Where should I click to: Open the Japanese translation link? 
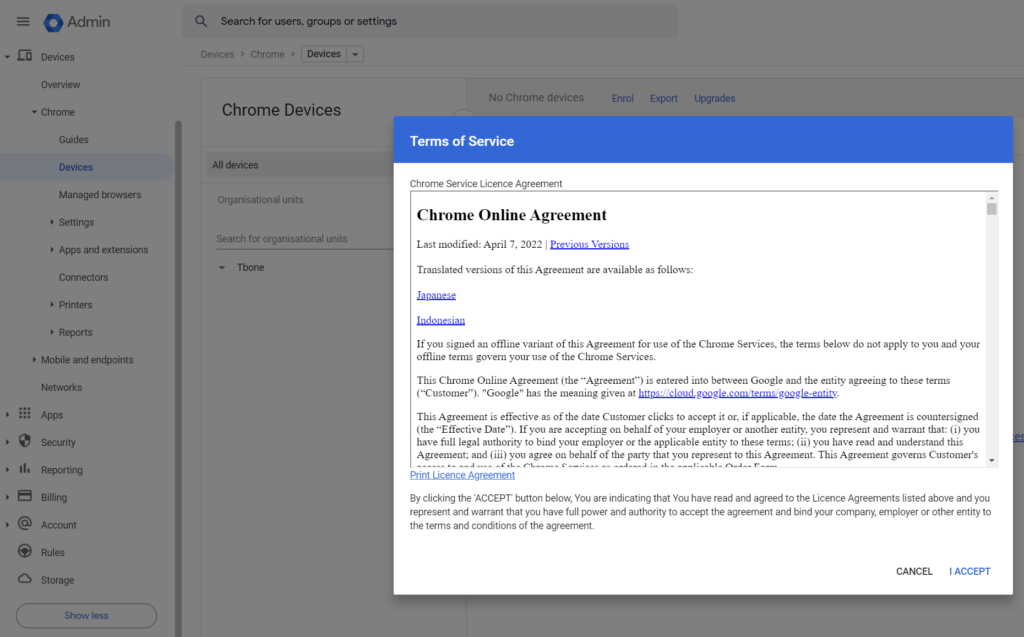[x=436, y=295]
